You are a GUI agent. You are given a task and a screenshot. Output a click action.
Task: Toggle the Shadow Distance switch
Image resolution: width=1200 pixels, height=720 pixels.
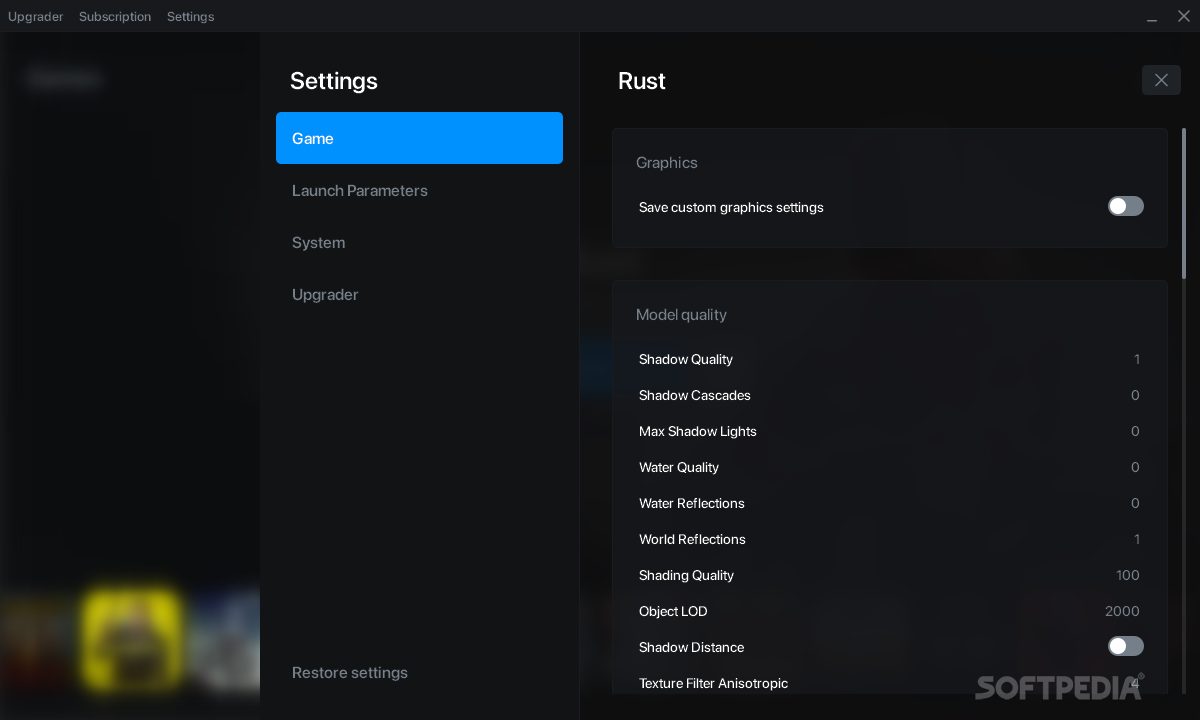1126,646
